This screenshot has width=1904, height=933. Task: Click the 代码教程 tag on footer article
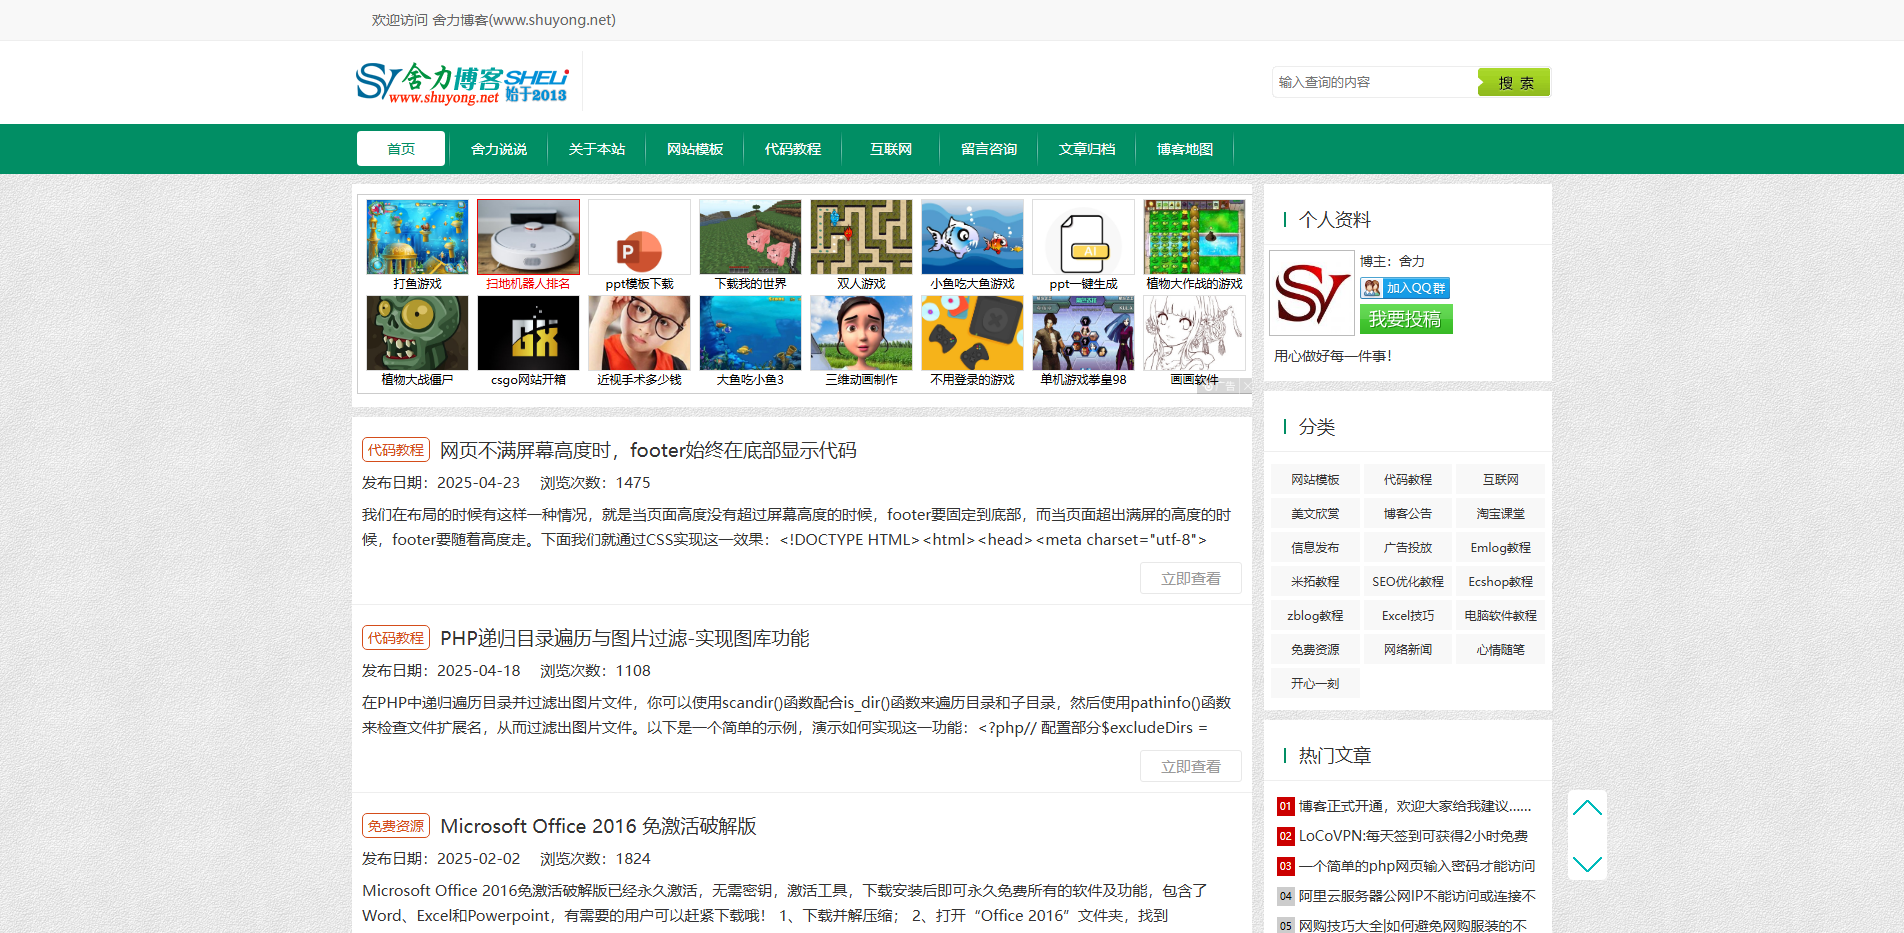click(395, 449)
